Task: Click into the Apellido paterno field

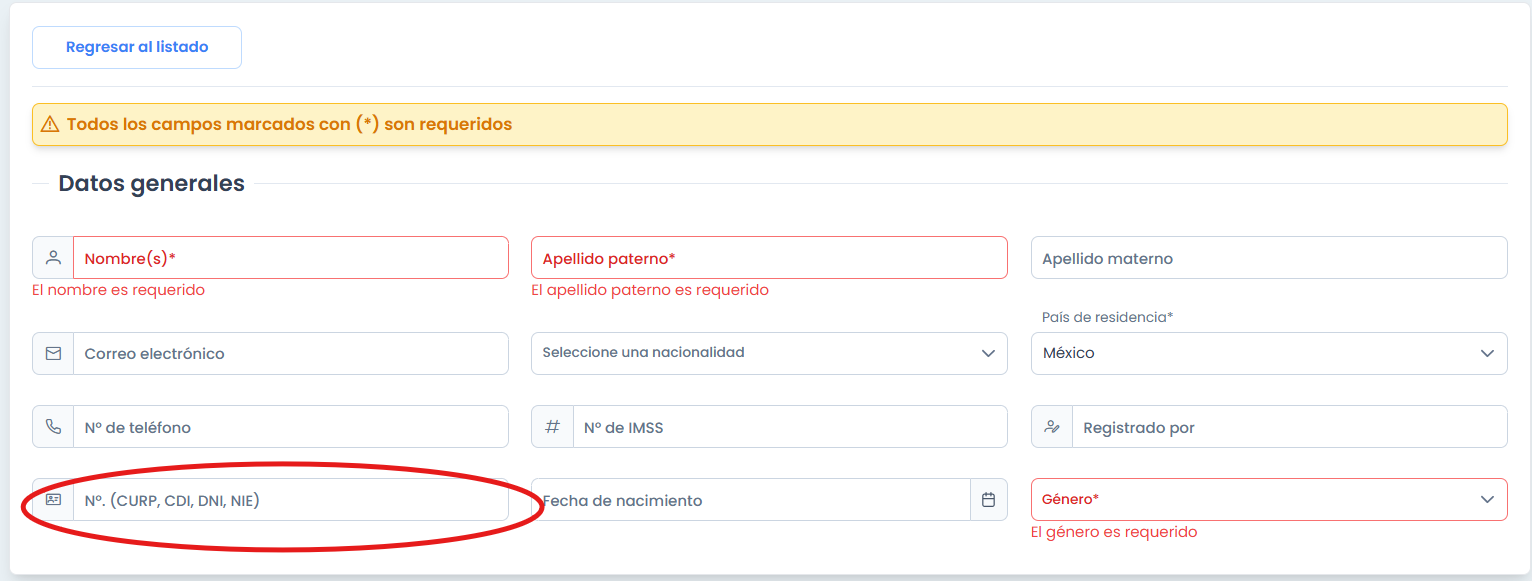Action: point(768,258)
